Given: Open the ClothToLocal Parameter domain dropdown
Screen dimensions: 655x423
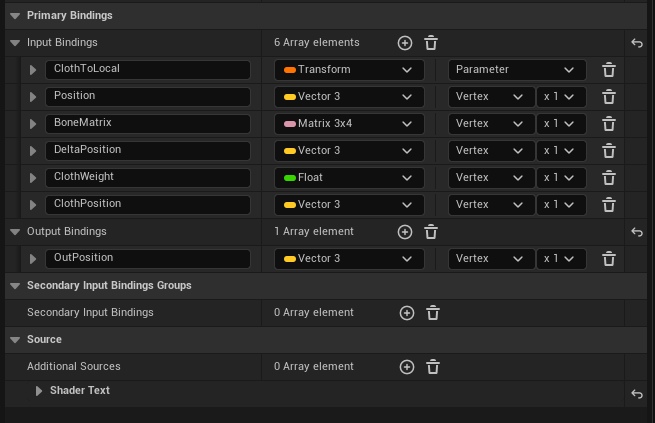Looking at the screenshot, I should [516, 70].
